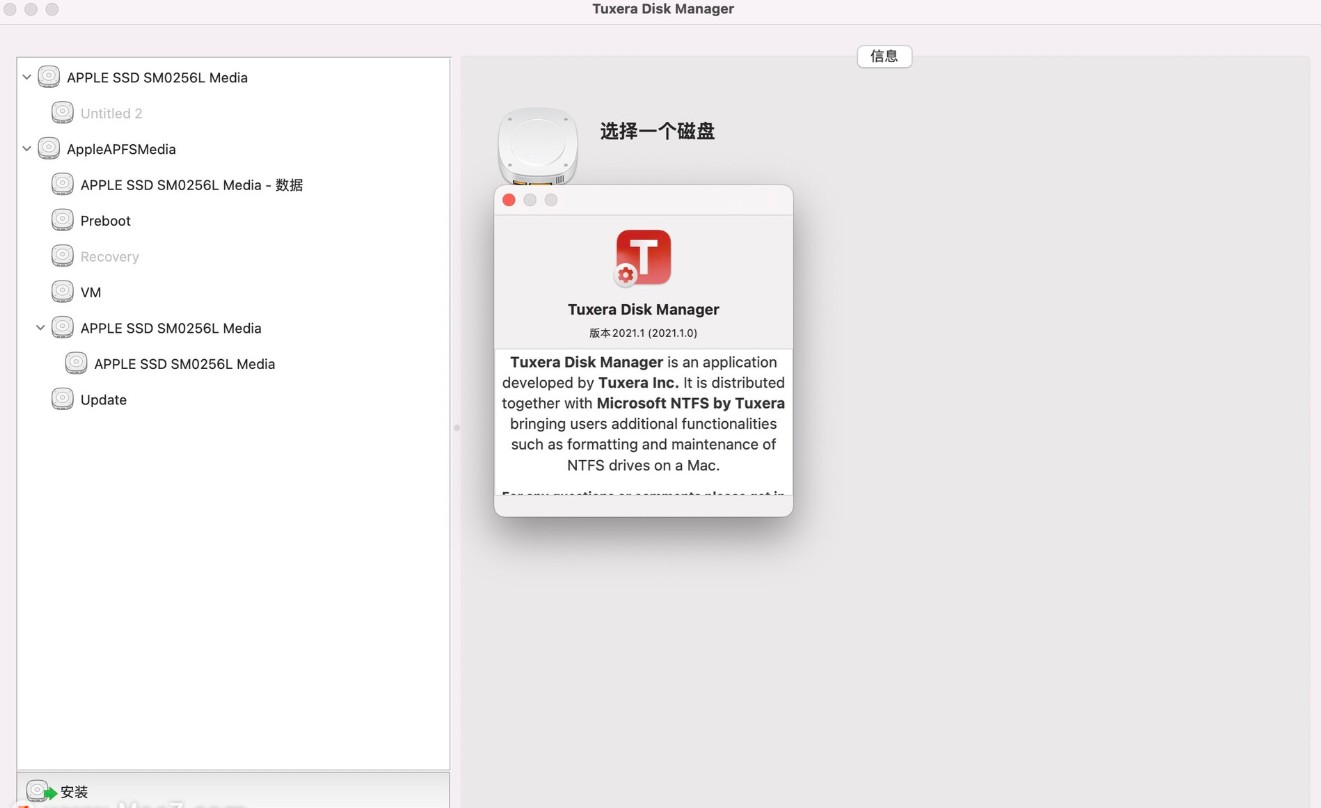The height and width of the screenshot is (808, 1321).
Task: Select the APPLE SSD SM0256L Media row below VM
Action: pos(170,328)
